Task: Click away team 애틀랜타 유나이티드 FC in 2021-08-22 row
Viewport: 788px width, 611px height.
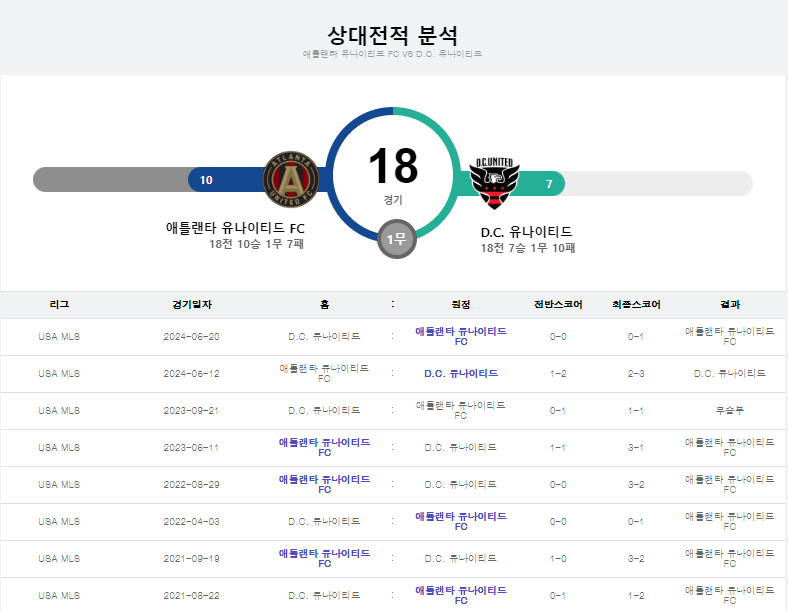Action: (x=461, y=595)
